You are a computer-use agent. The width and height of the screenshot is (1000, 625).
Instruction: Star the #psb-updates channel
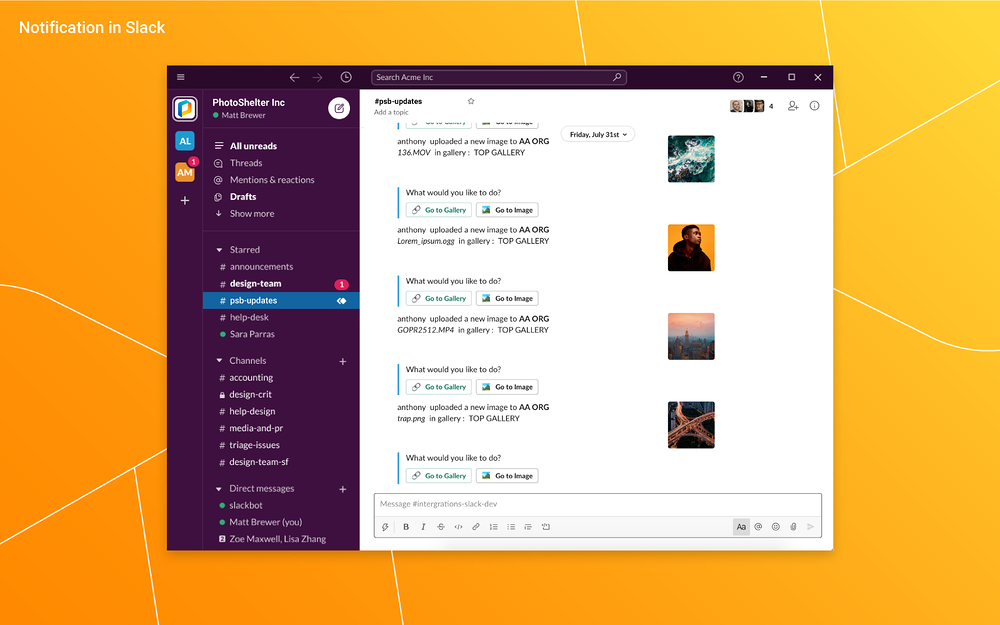[471, 101]
